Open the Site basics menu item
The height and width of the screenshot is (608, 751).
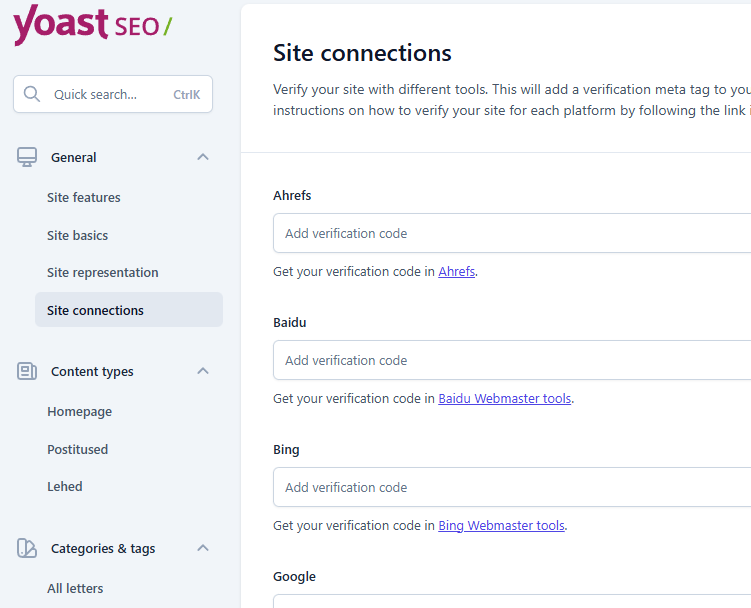78,235
